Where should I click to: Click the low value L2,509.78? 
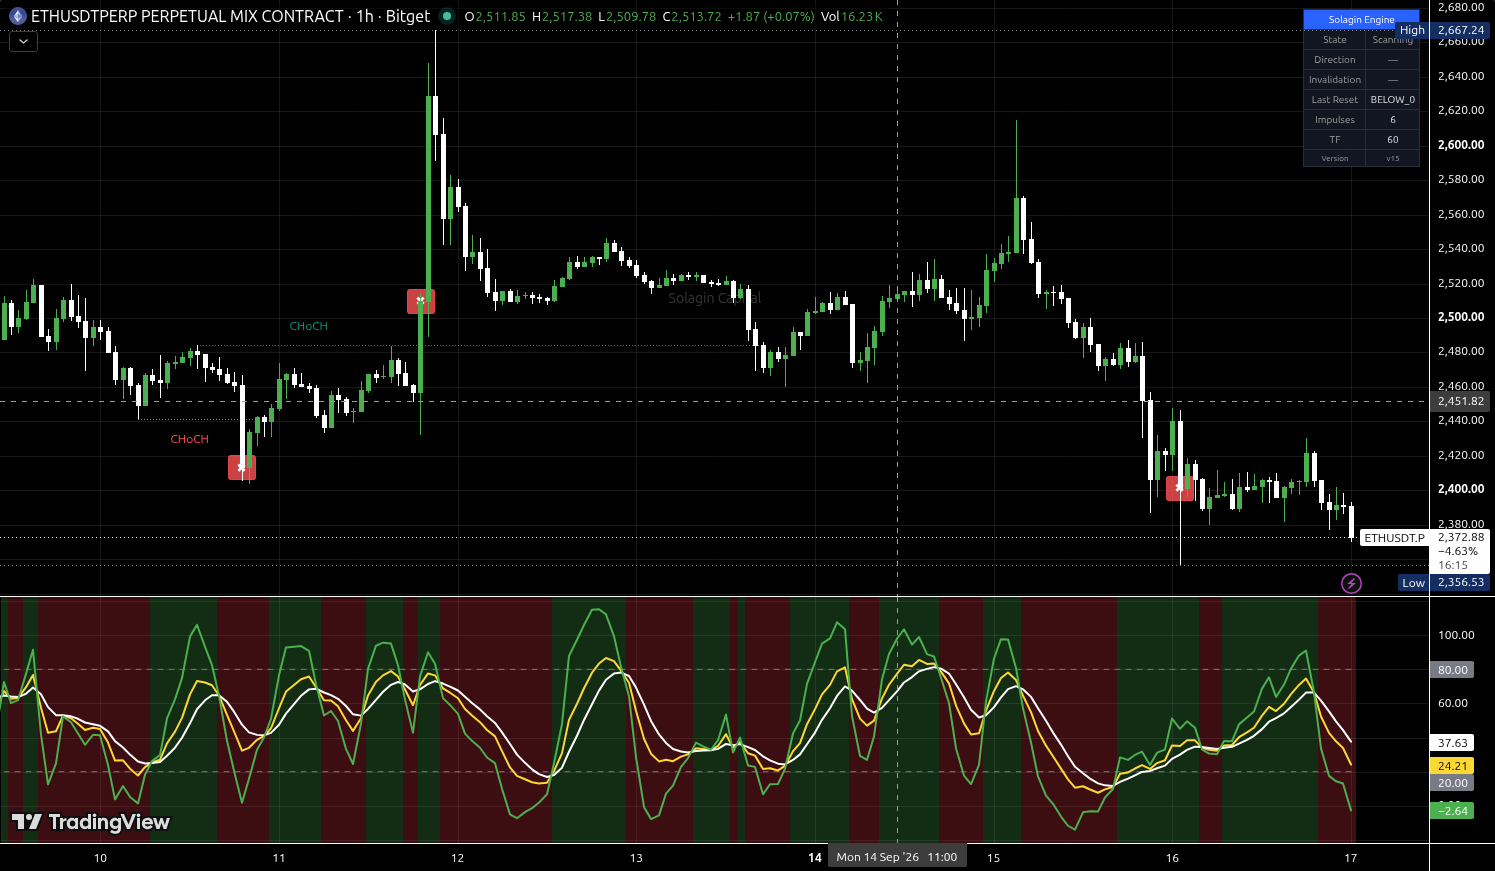(x=627, y=16)
